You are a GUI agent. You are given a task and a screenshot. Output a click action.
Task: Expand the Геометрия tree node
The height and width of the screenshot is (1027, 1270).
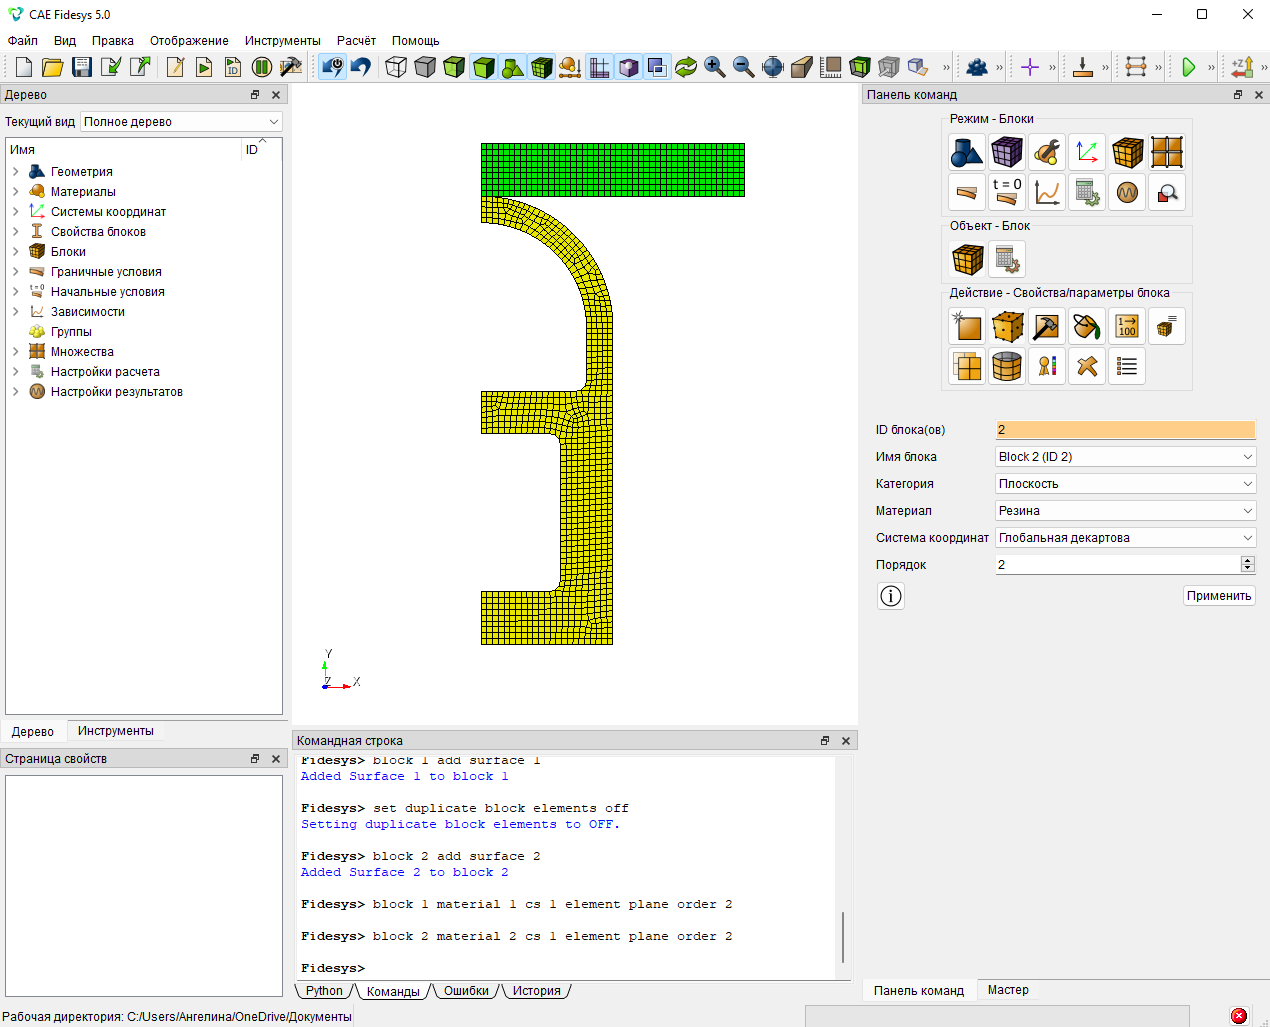click(x=15, y=172)
